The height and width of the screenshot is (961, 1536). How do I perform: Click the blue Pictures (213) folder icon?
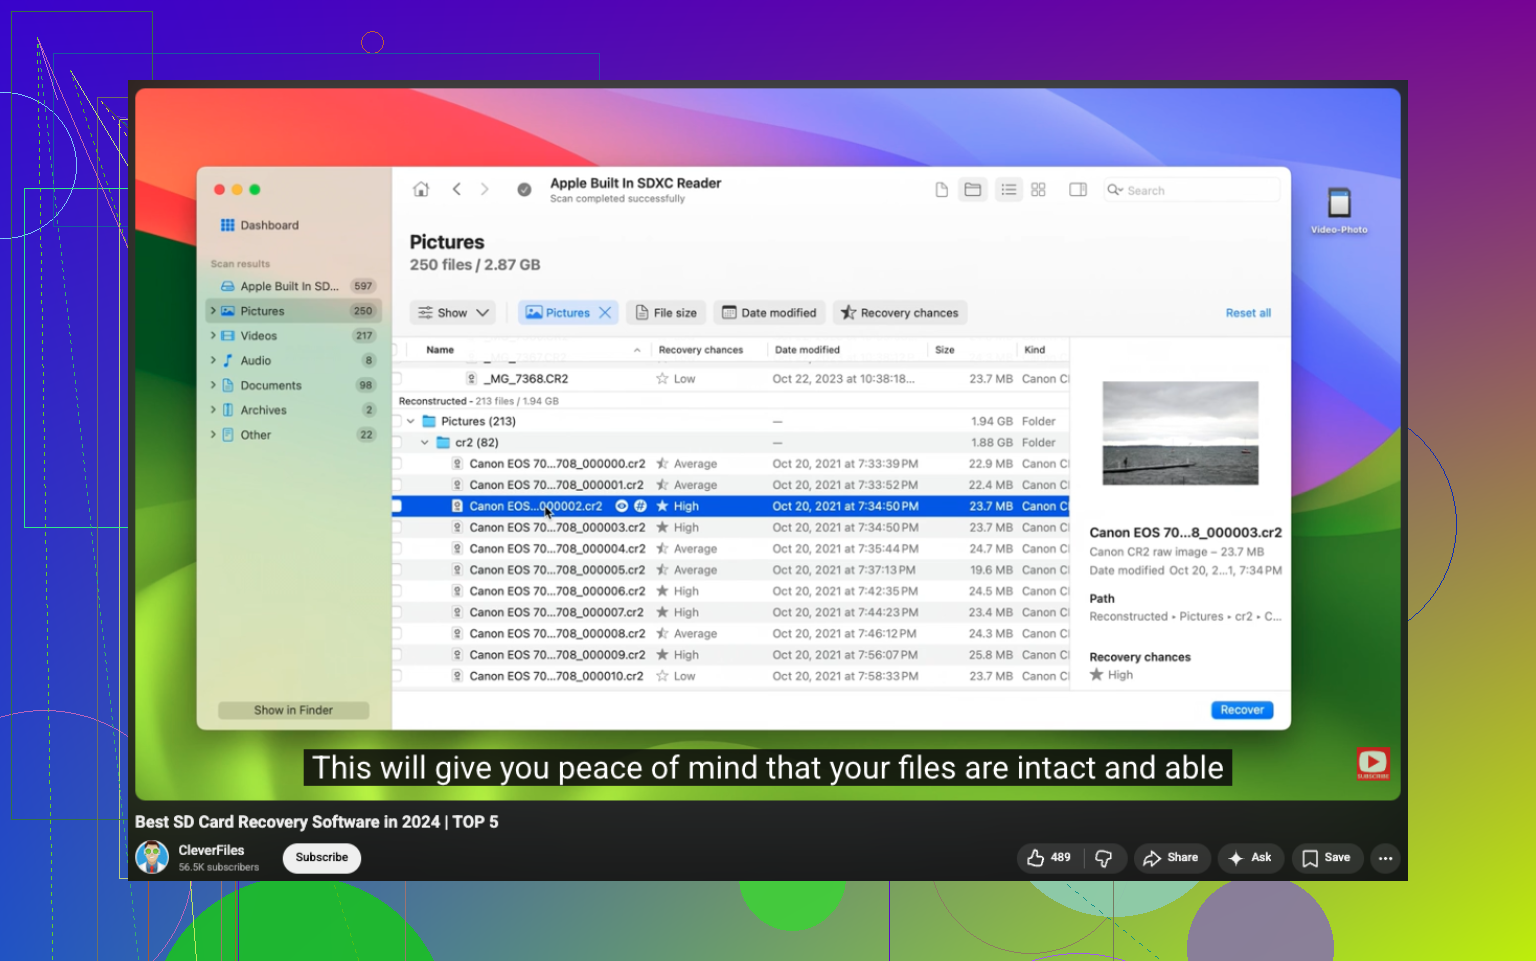[429, 421]
